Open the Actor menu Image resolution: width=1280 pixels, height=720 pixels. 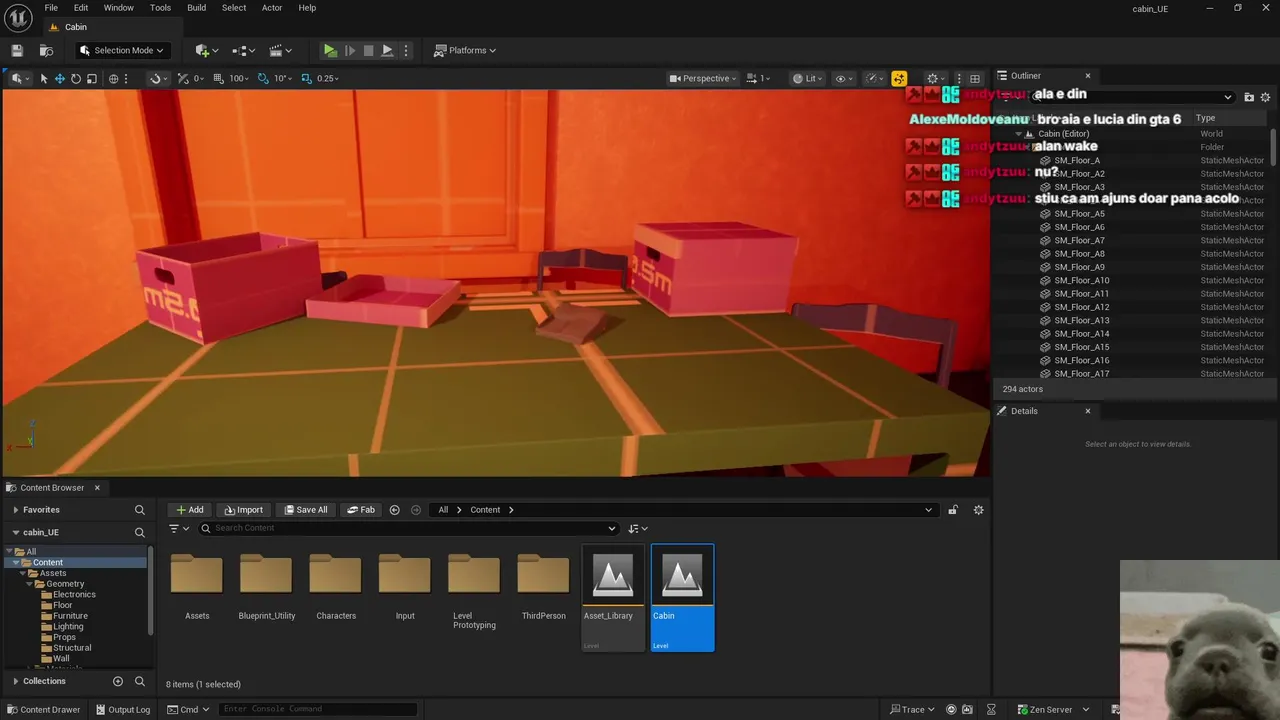272,8
